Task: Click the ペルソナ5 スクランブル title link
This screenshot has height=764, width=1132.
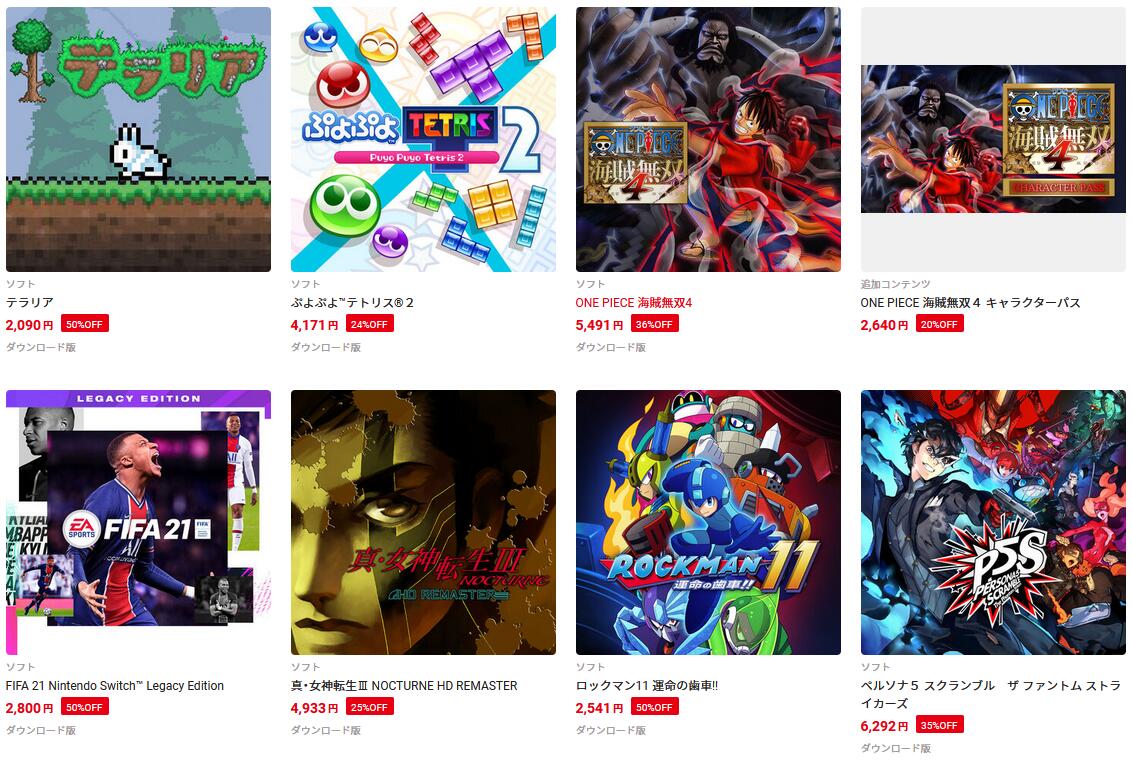Action: 990,695
